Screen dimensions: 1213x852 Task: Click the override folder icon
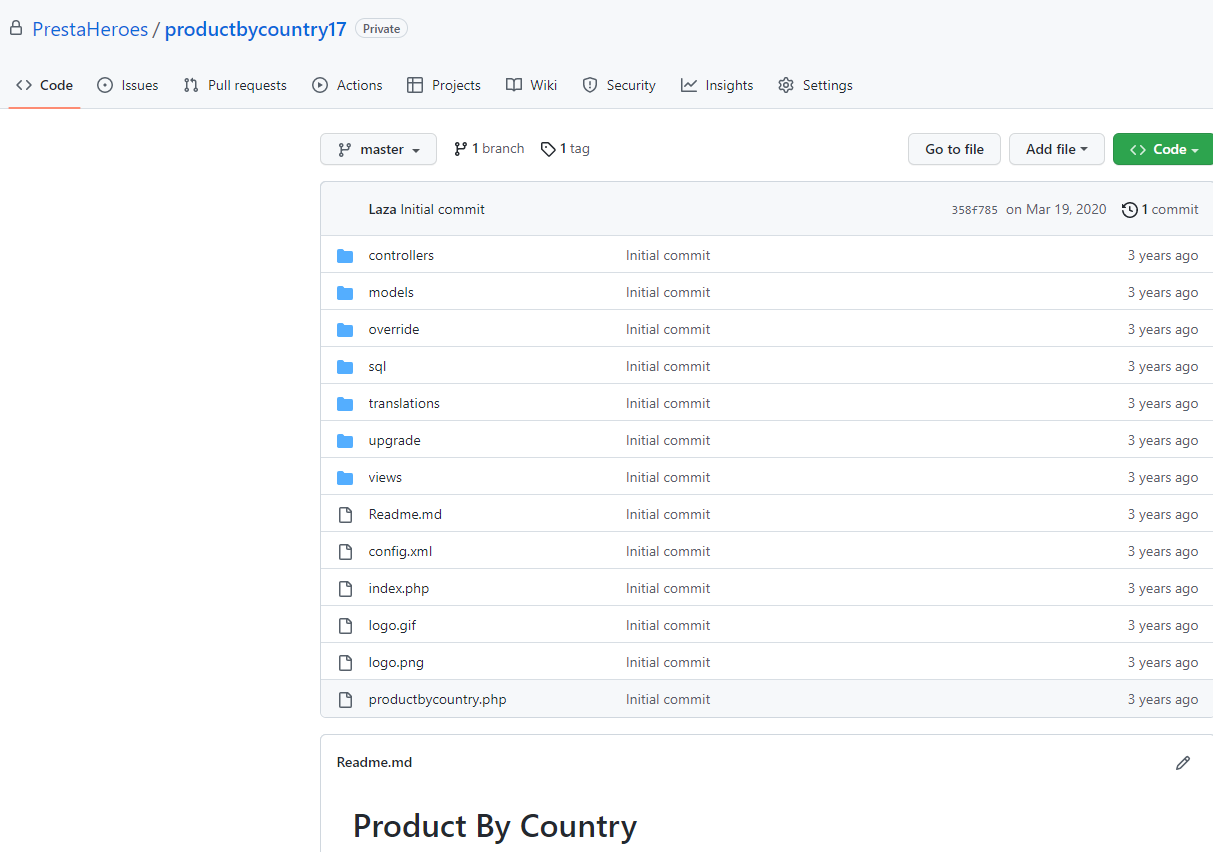pyautogui.click(x=345, y=330)
